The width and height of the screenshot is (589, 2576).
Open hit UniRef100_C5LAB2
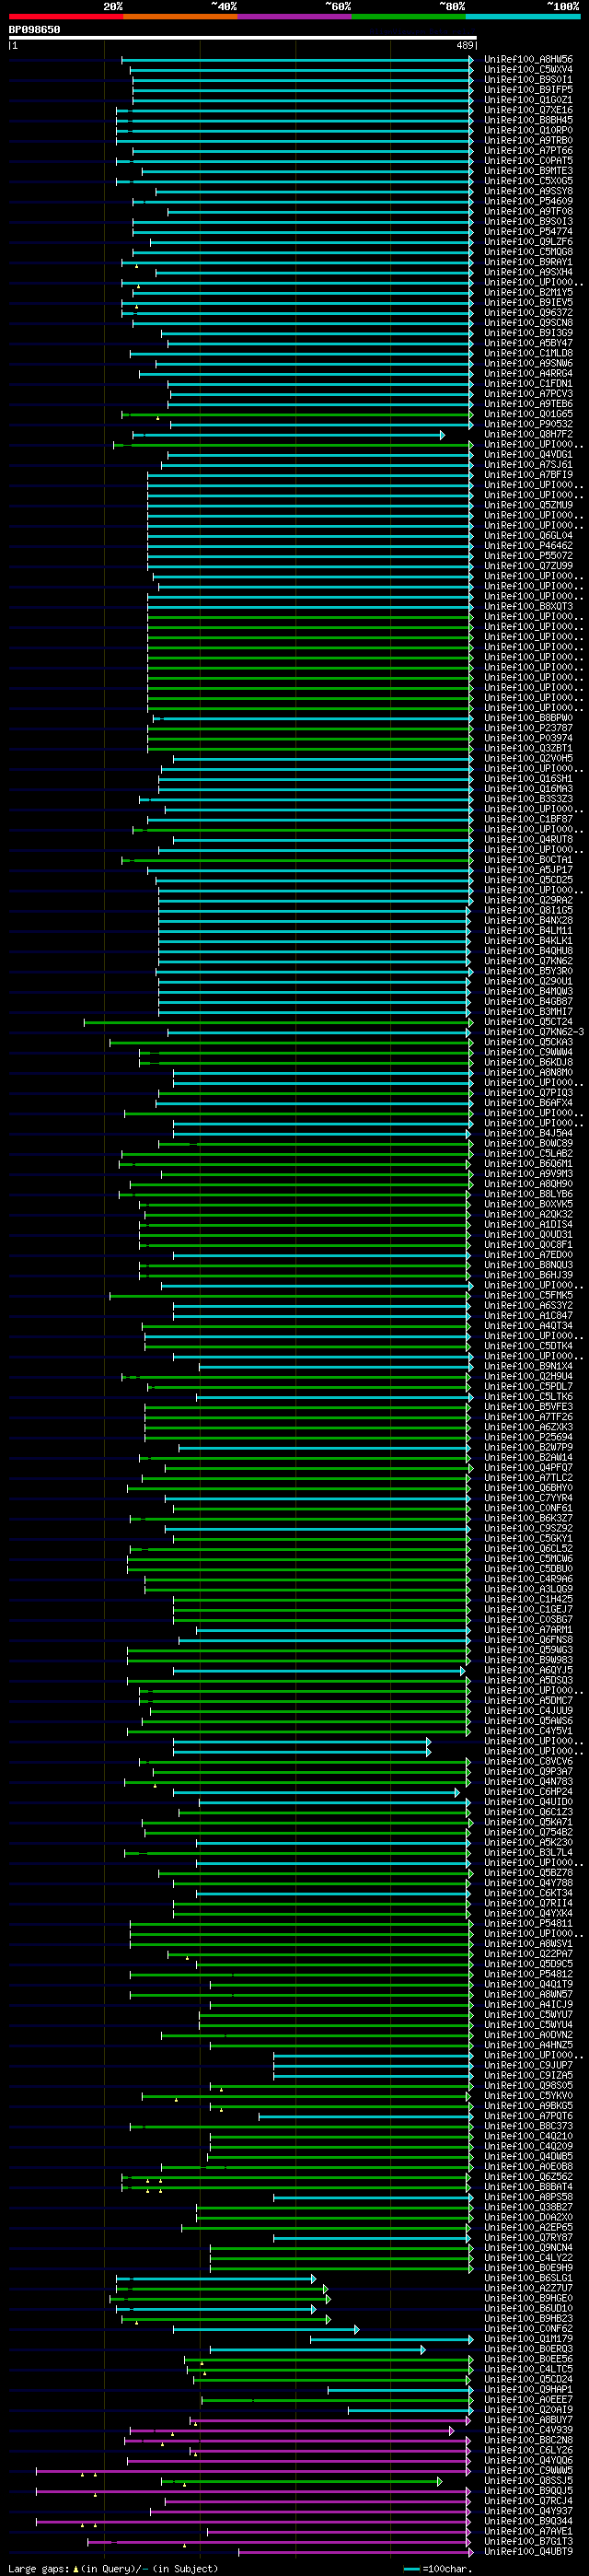click(x=528, y=1153)
